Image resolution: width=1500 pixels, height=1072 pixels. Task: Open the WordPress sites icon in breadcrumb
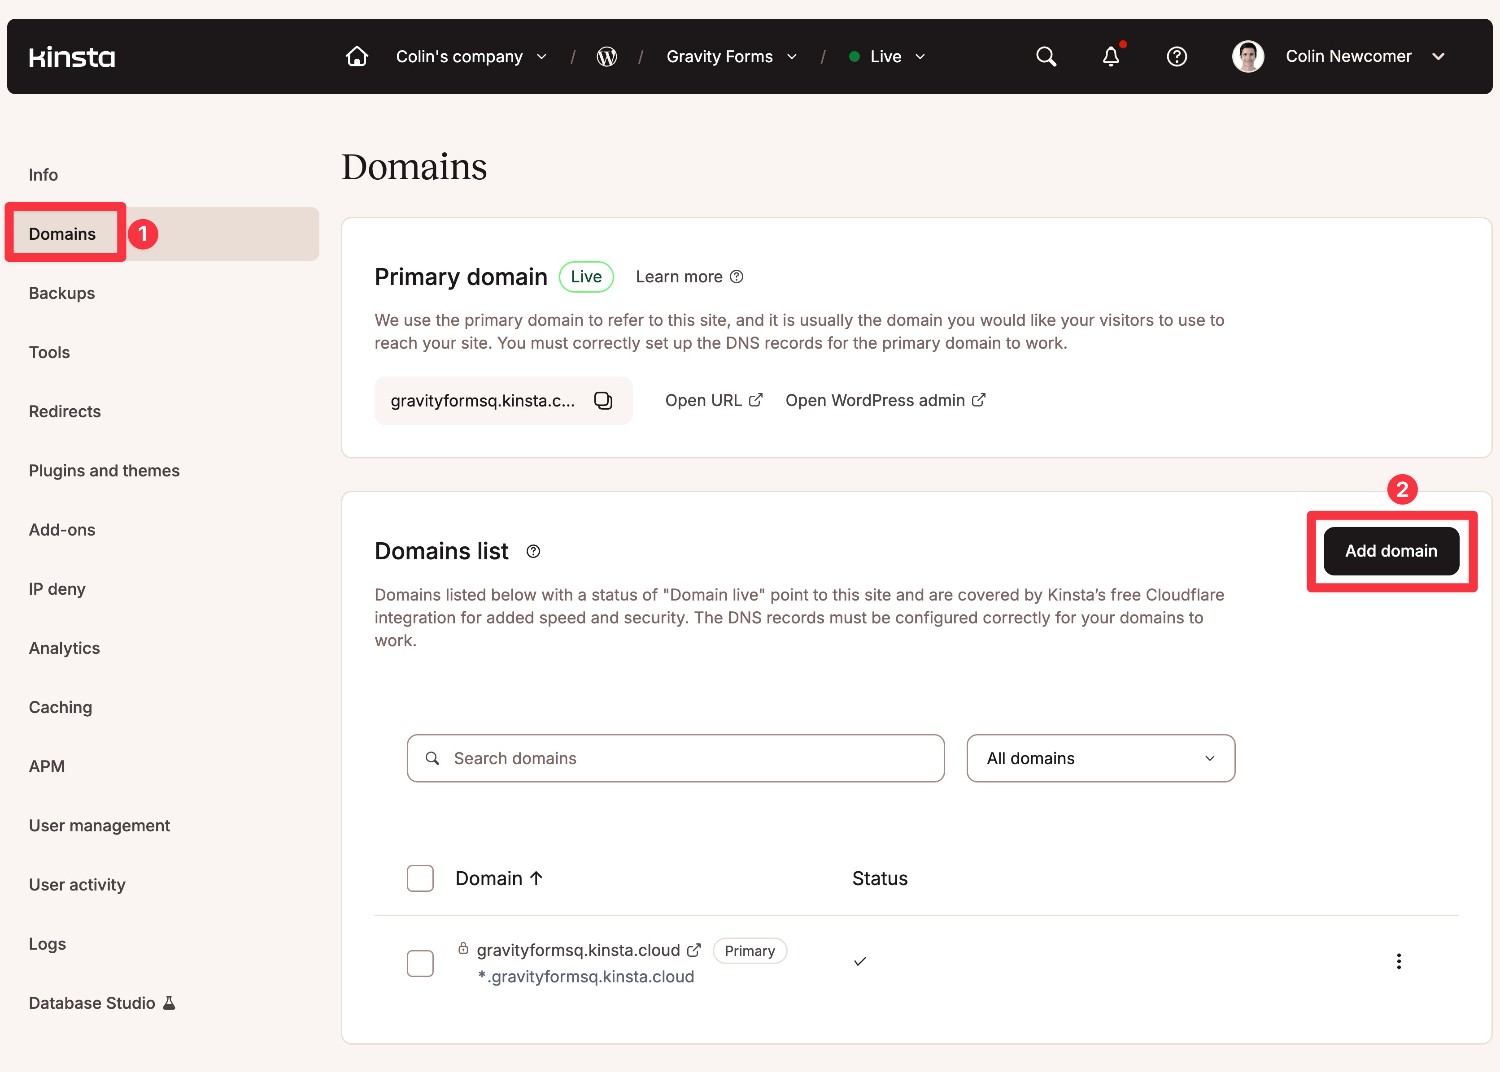click(607, 56)
